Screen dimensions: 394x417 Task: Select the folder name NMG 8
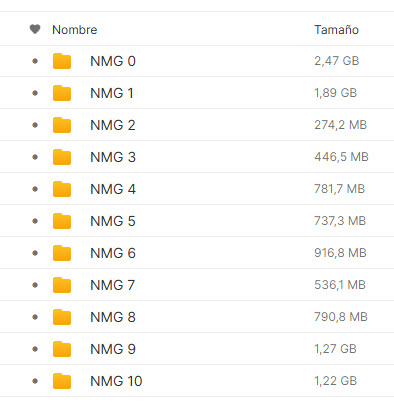pos(113,317)
